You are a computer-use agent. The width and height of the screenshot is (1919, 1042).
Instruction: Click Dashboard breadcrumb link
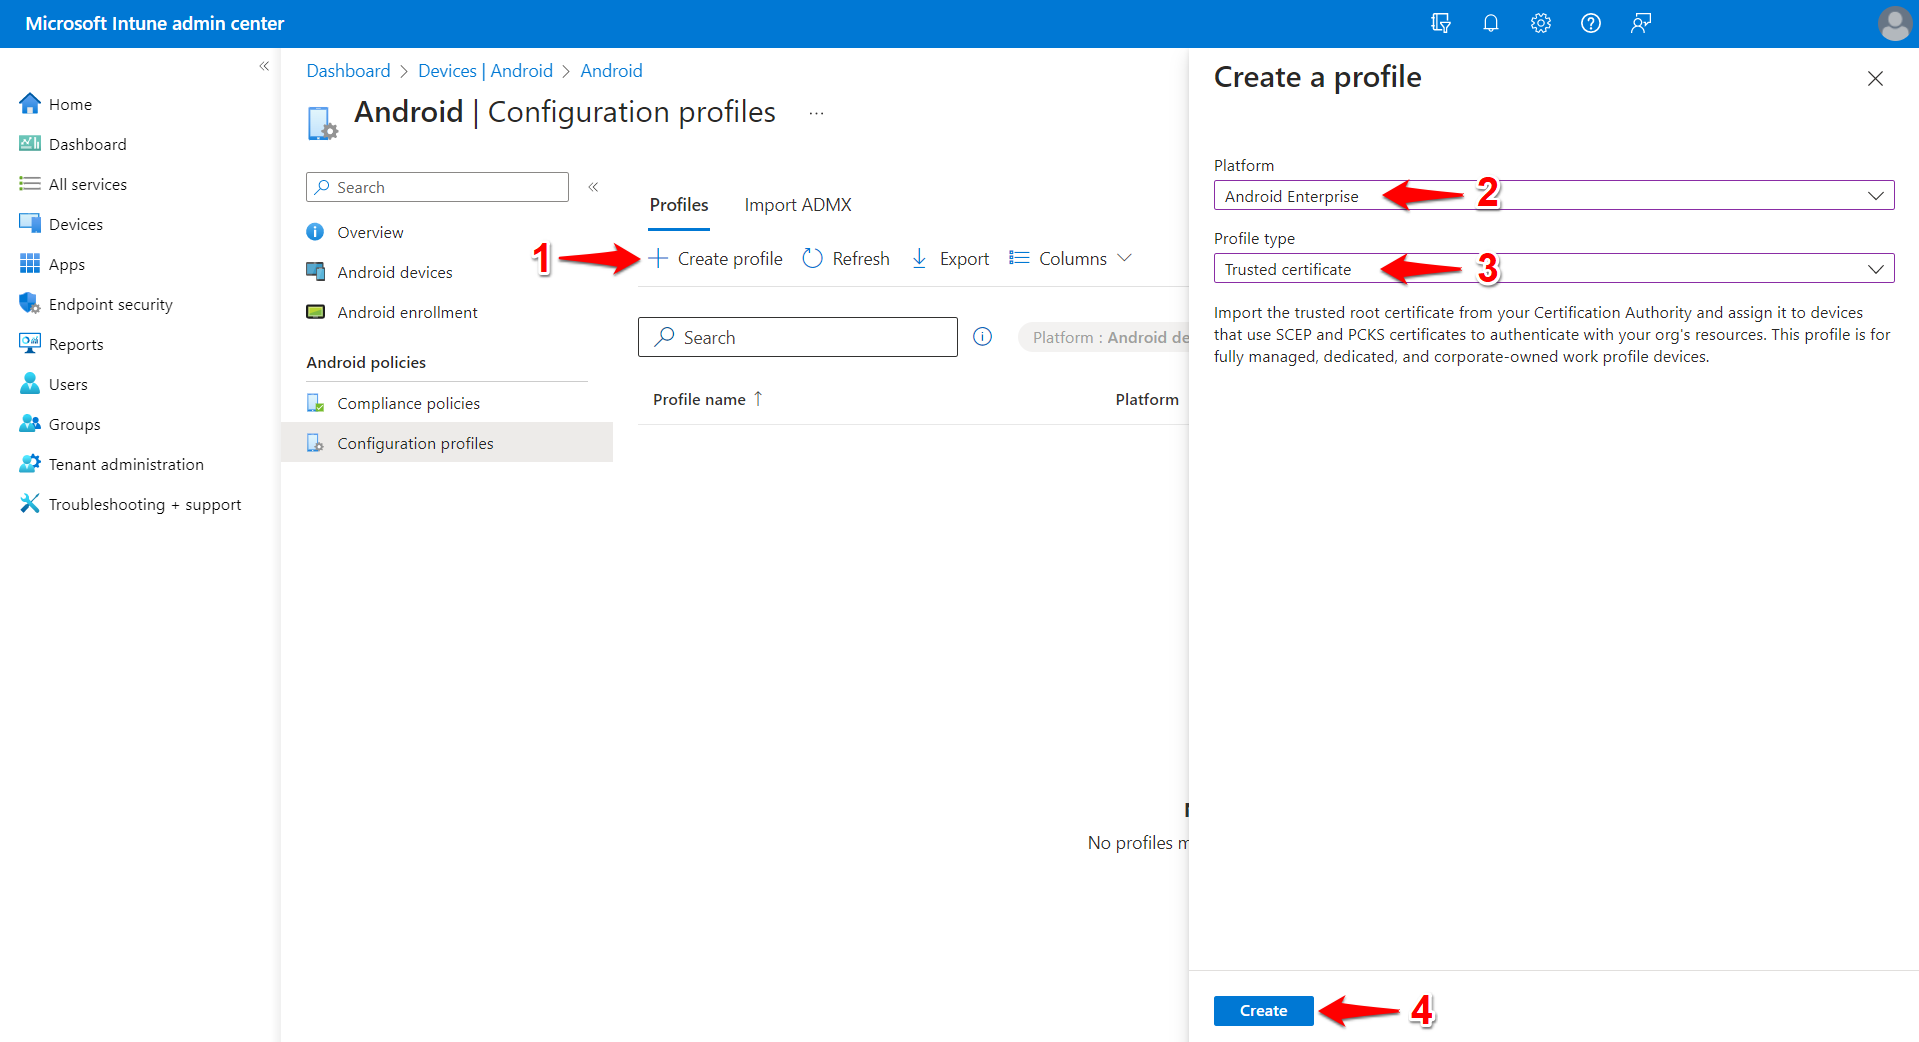coord(348,71)
